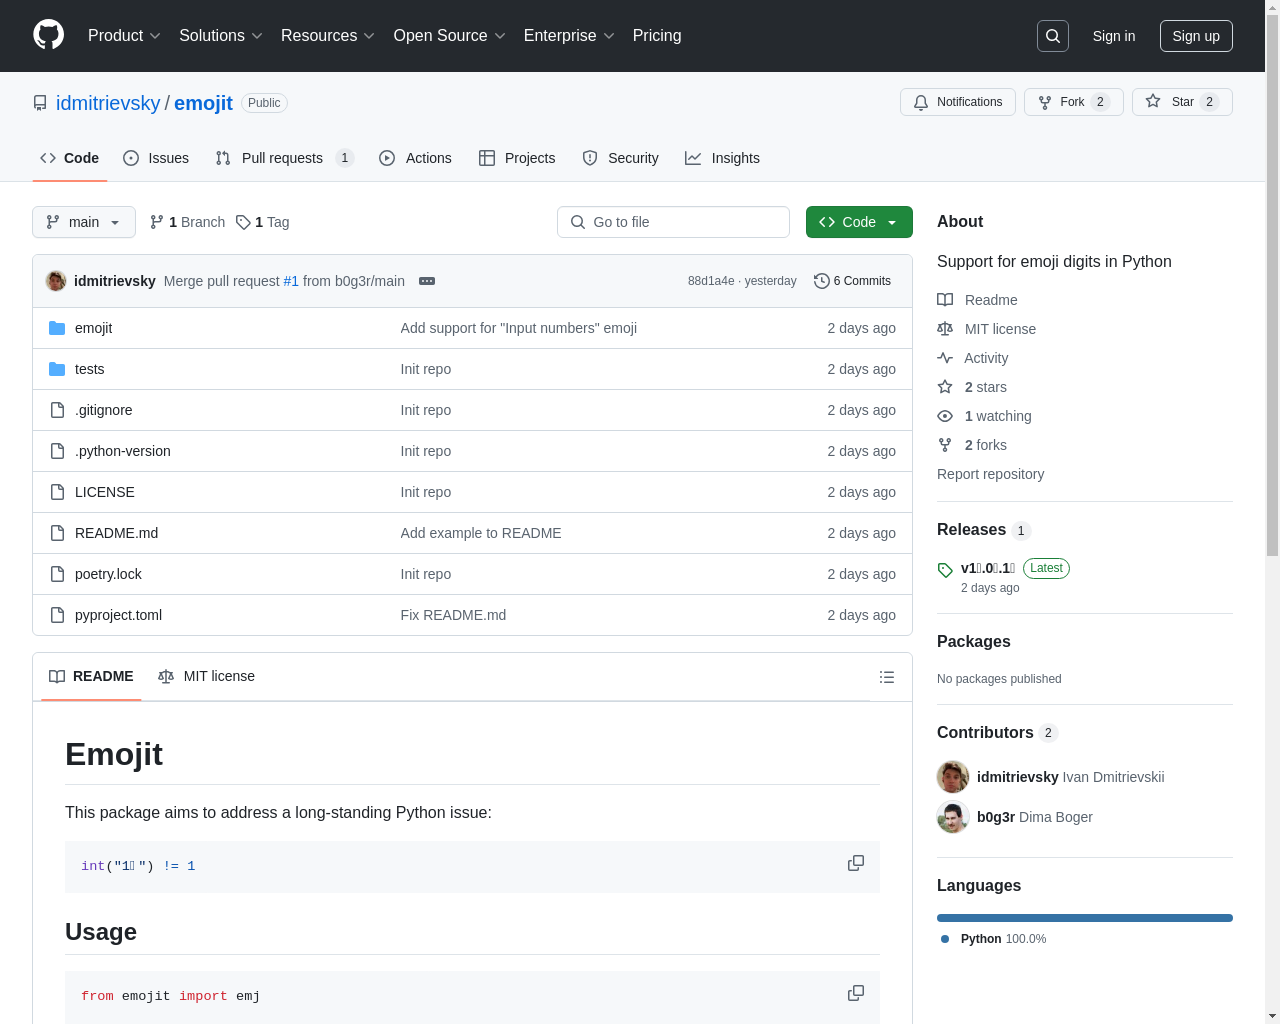Copy the int code snippet
1280x1024 pixels.
click(856, 863)
